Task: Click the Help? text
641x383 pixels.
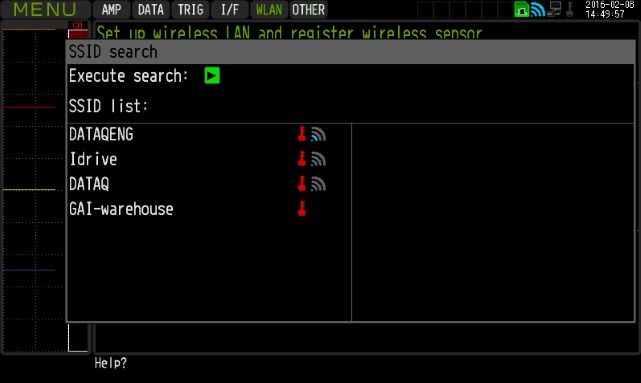Action: tap(111, 363)
